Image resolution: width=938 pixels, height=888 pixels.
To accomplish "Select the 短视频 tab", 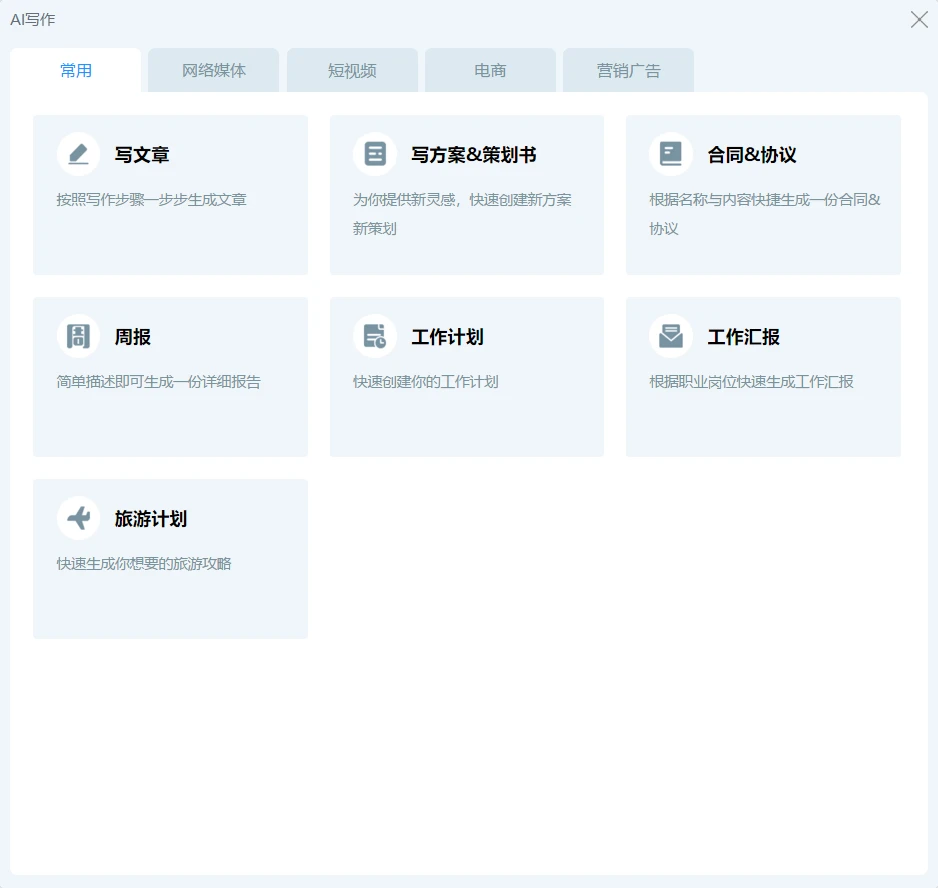I will 352,71.
